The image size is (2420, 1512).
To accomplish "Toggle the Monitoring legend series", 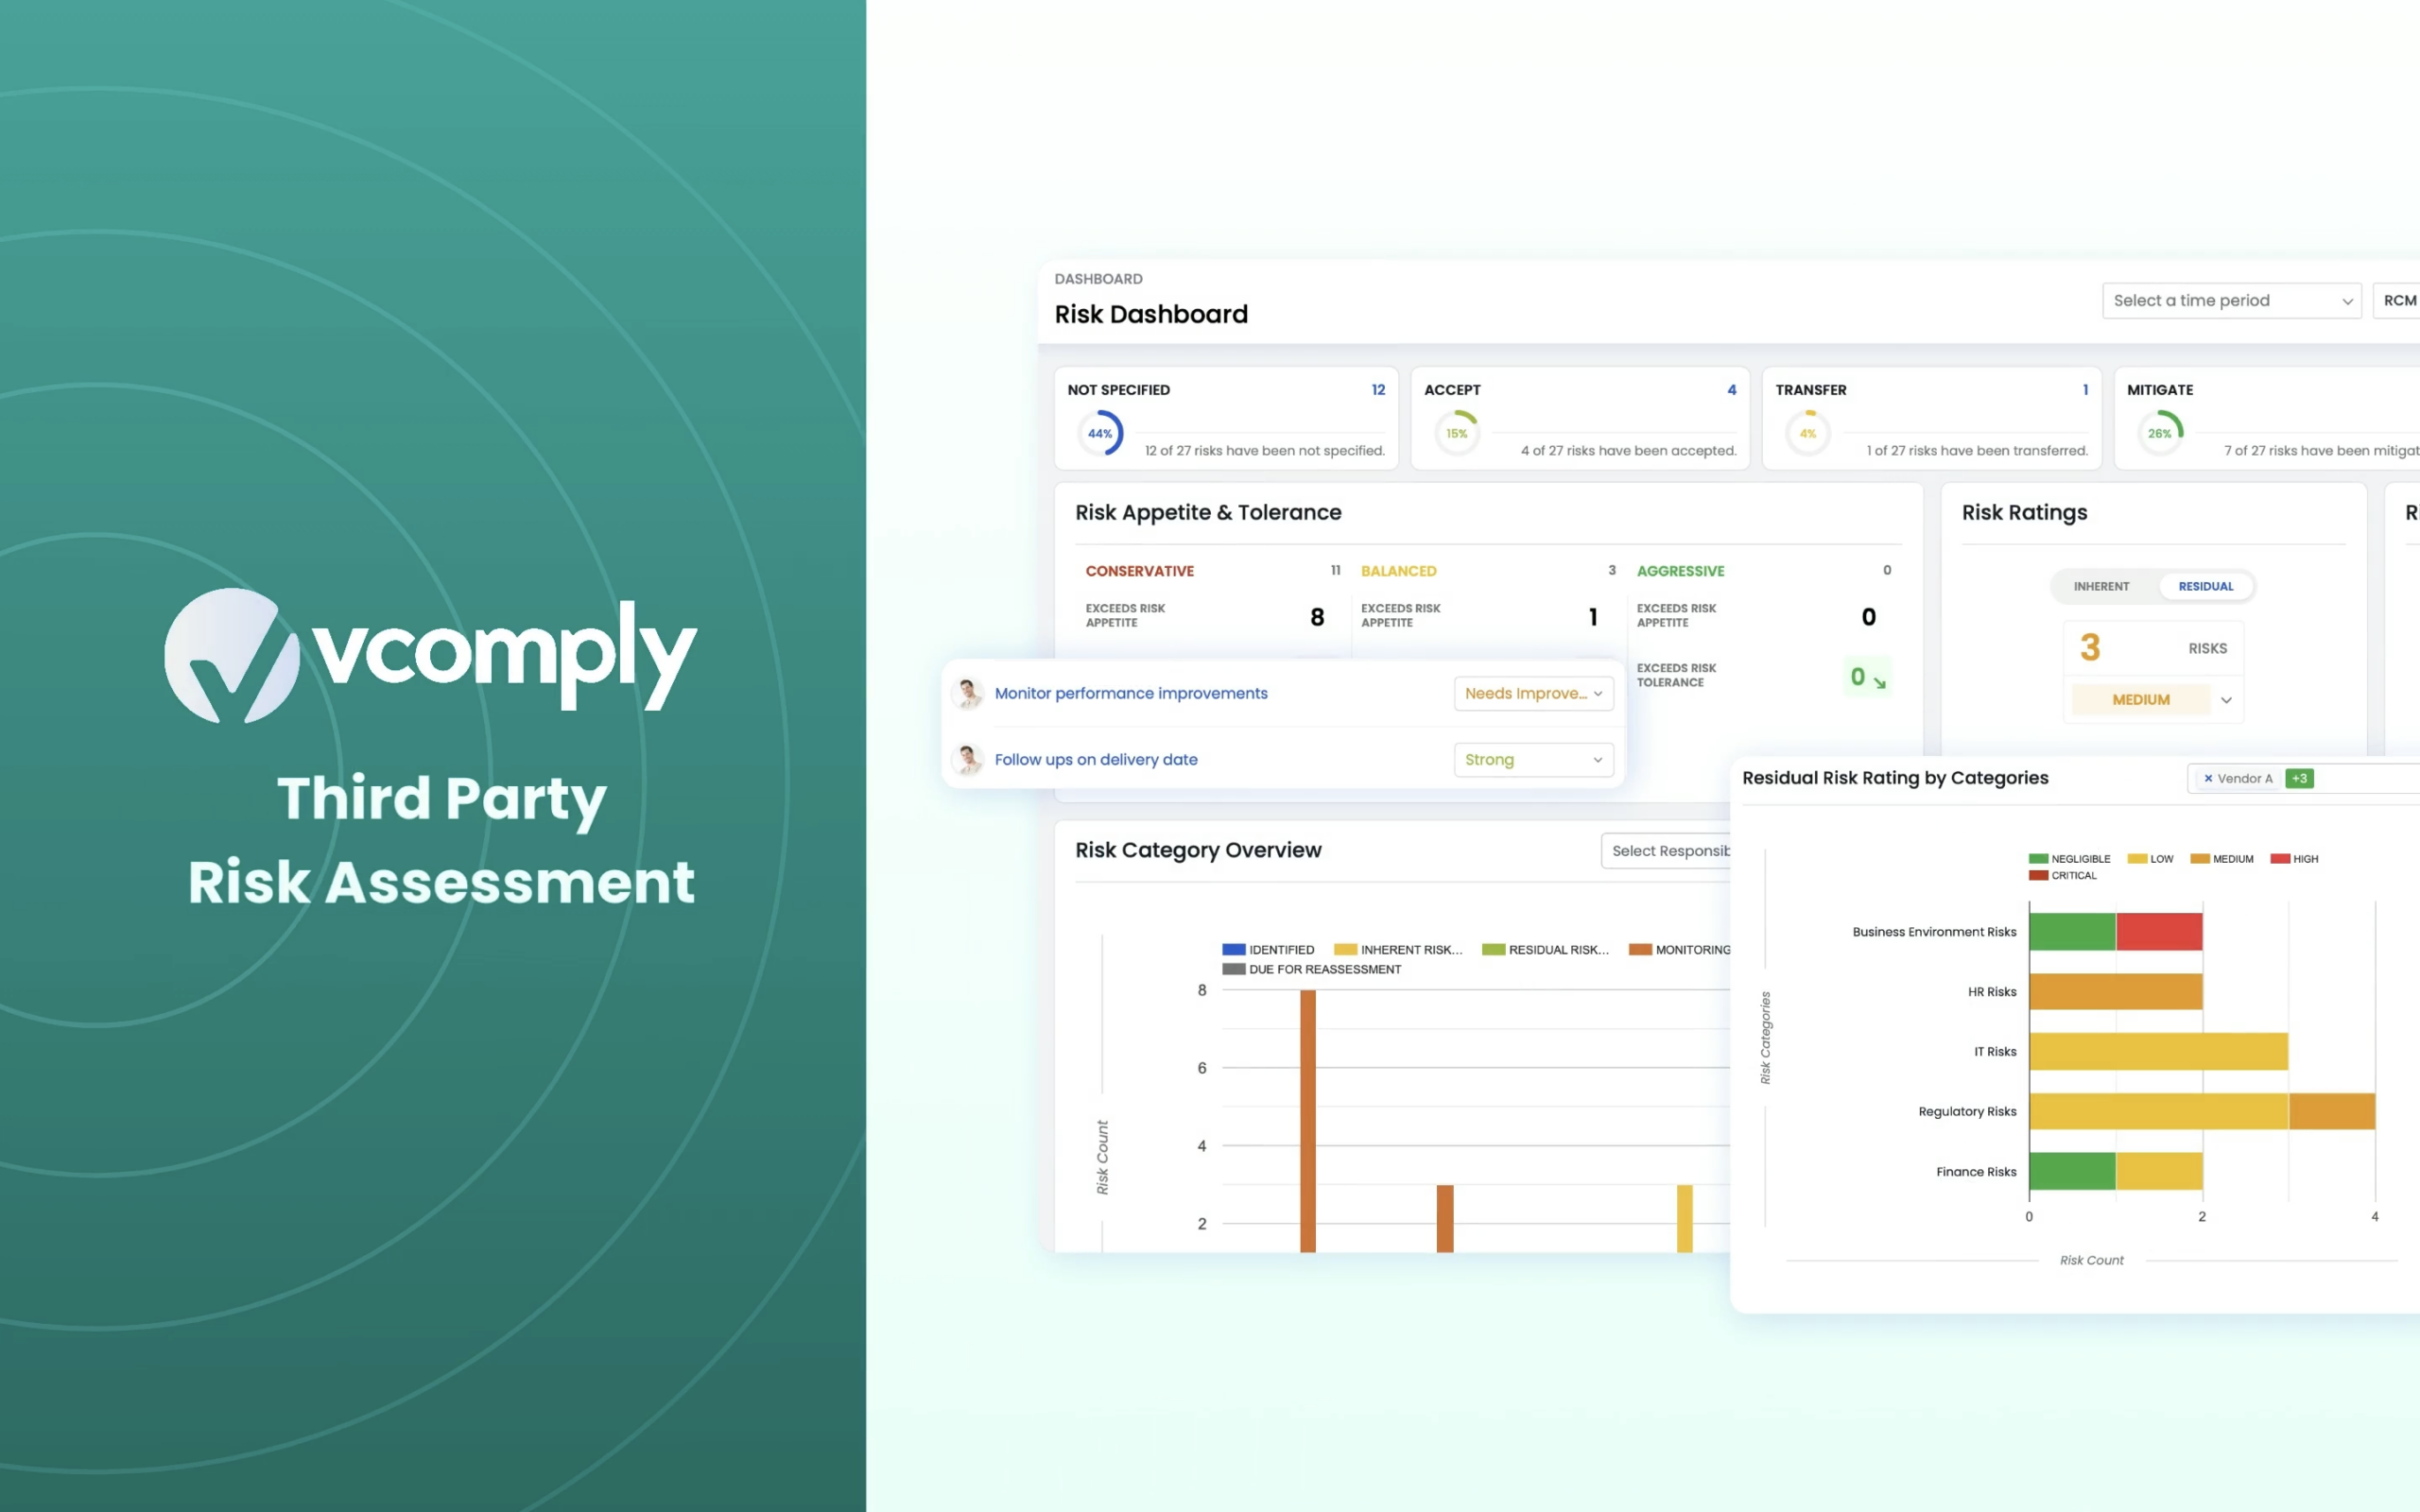I will click(1680, 949).
